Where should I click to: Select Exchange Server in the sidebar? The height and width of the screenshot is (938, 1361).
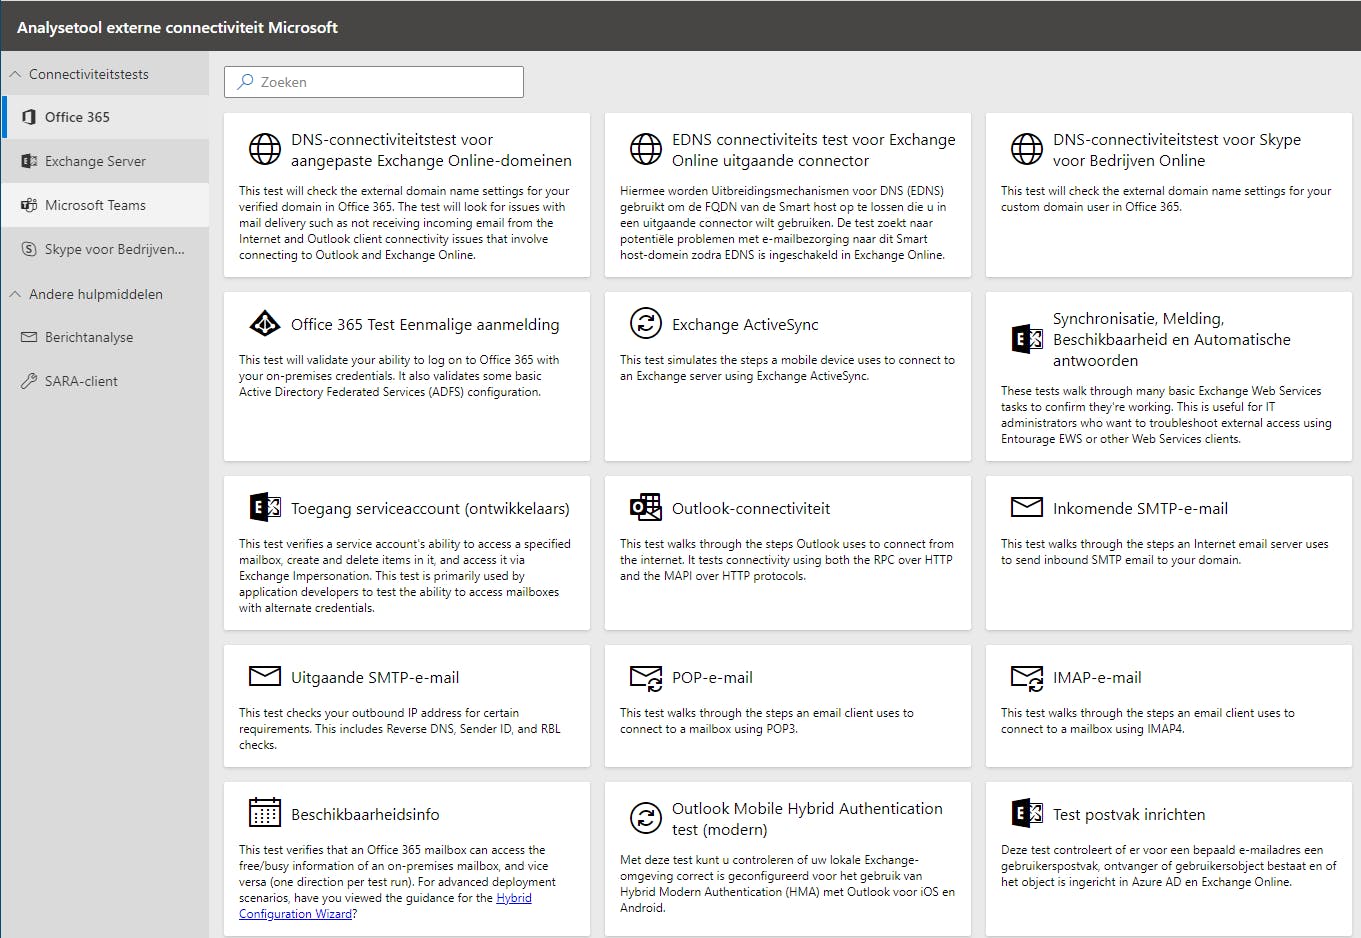(105, 161)
